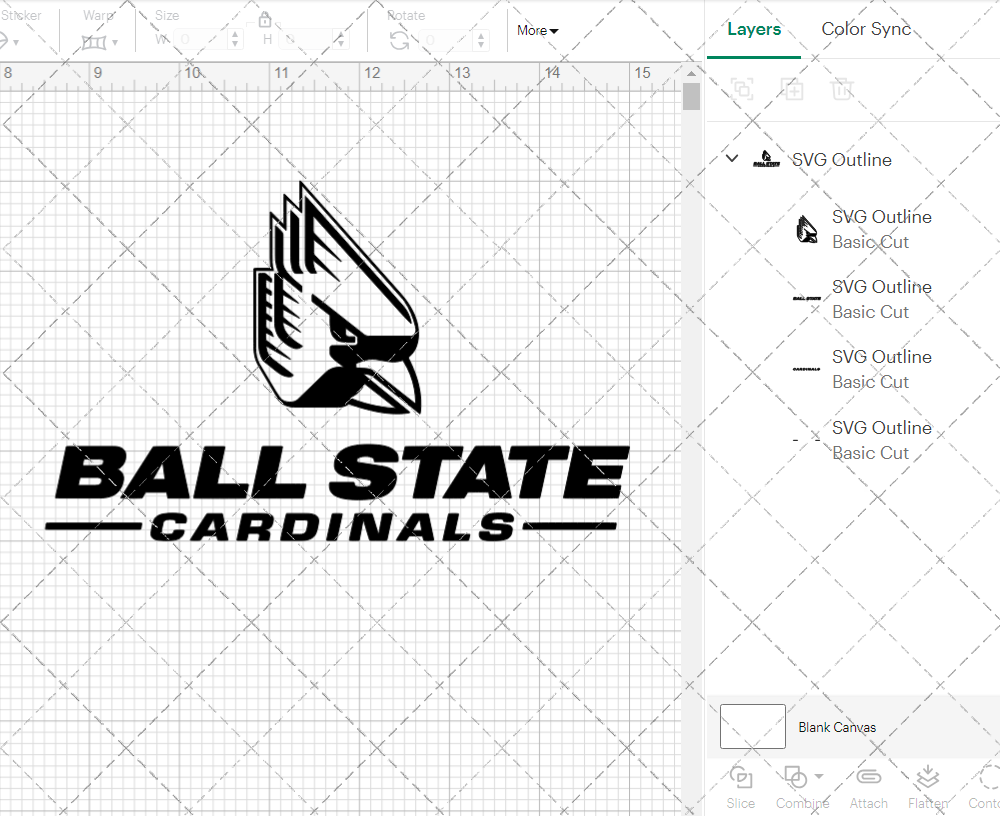Screen dimensions: 1000x816
Task: Click the Delete layer icon
Action: (x=842, y=89)
